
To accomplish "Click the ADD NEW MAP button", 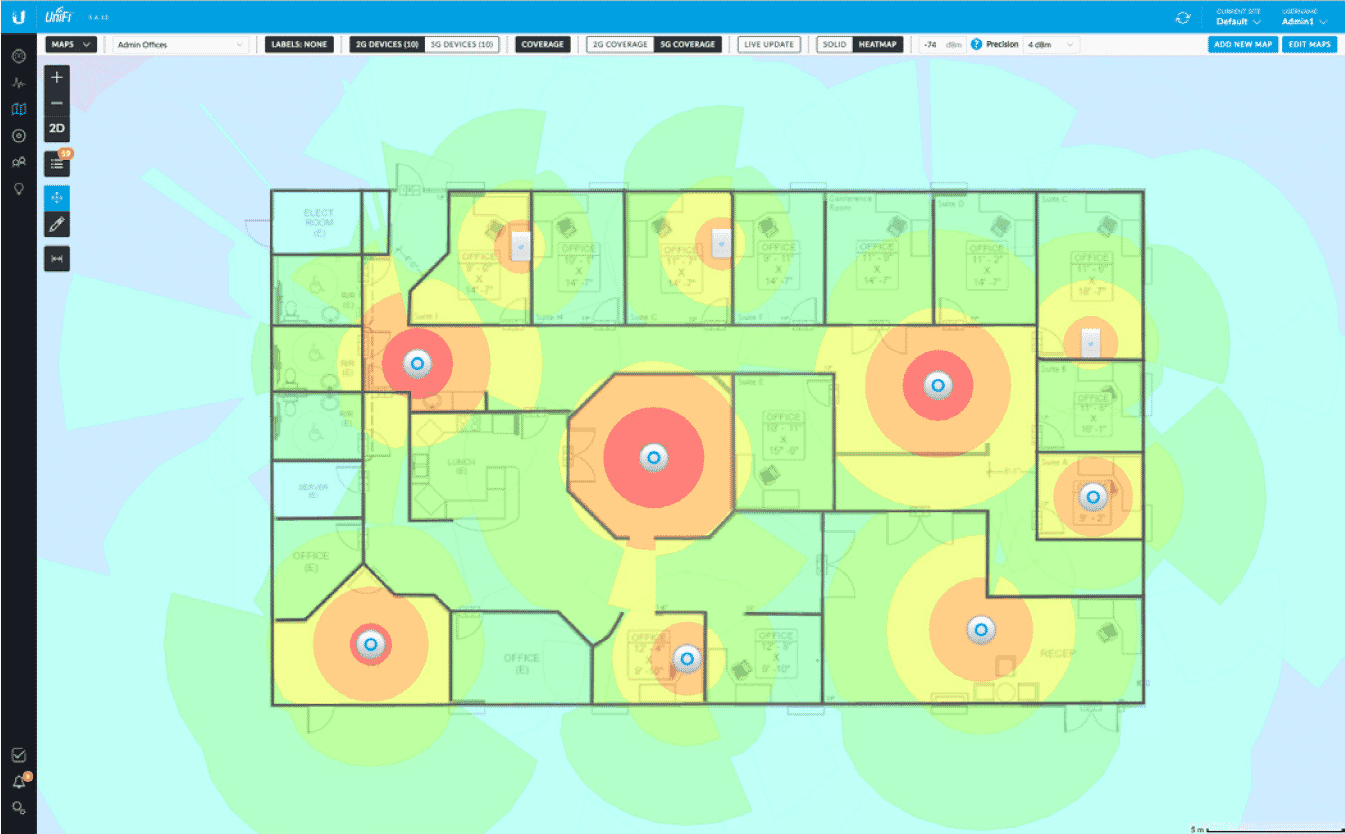I will click(x=1243, y=45).
